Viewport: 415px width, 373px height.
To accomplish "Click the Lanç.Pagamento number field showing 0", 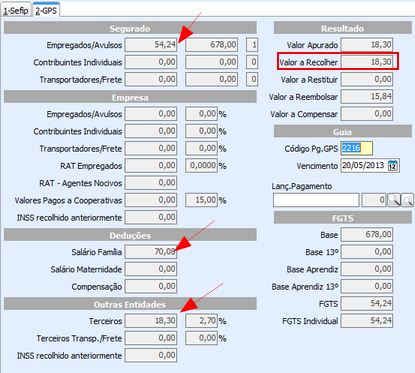I will click(x=374, y=200).
